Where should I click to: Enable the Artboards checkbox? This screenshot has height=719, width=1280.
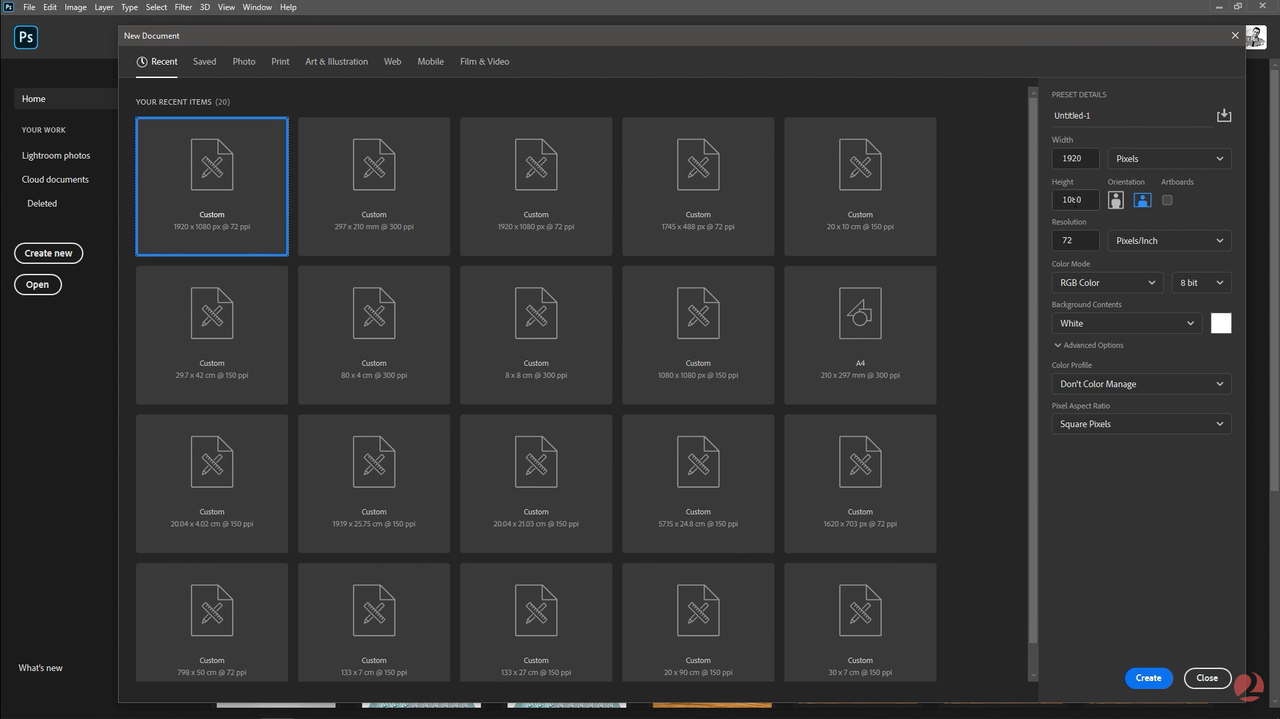click(1167, 200)
